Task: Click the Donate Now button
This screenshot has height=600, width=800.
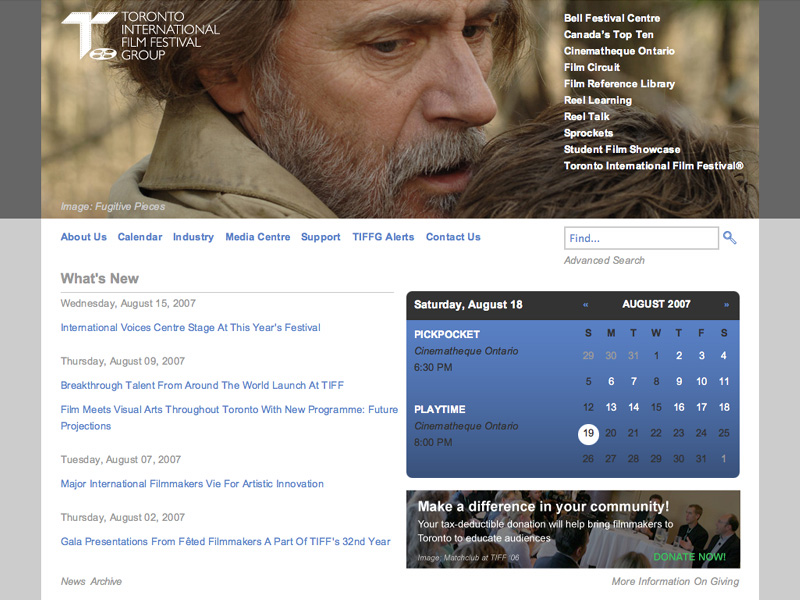Action: (689, 557)
